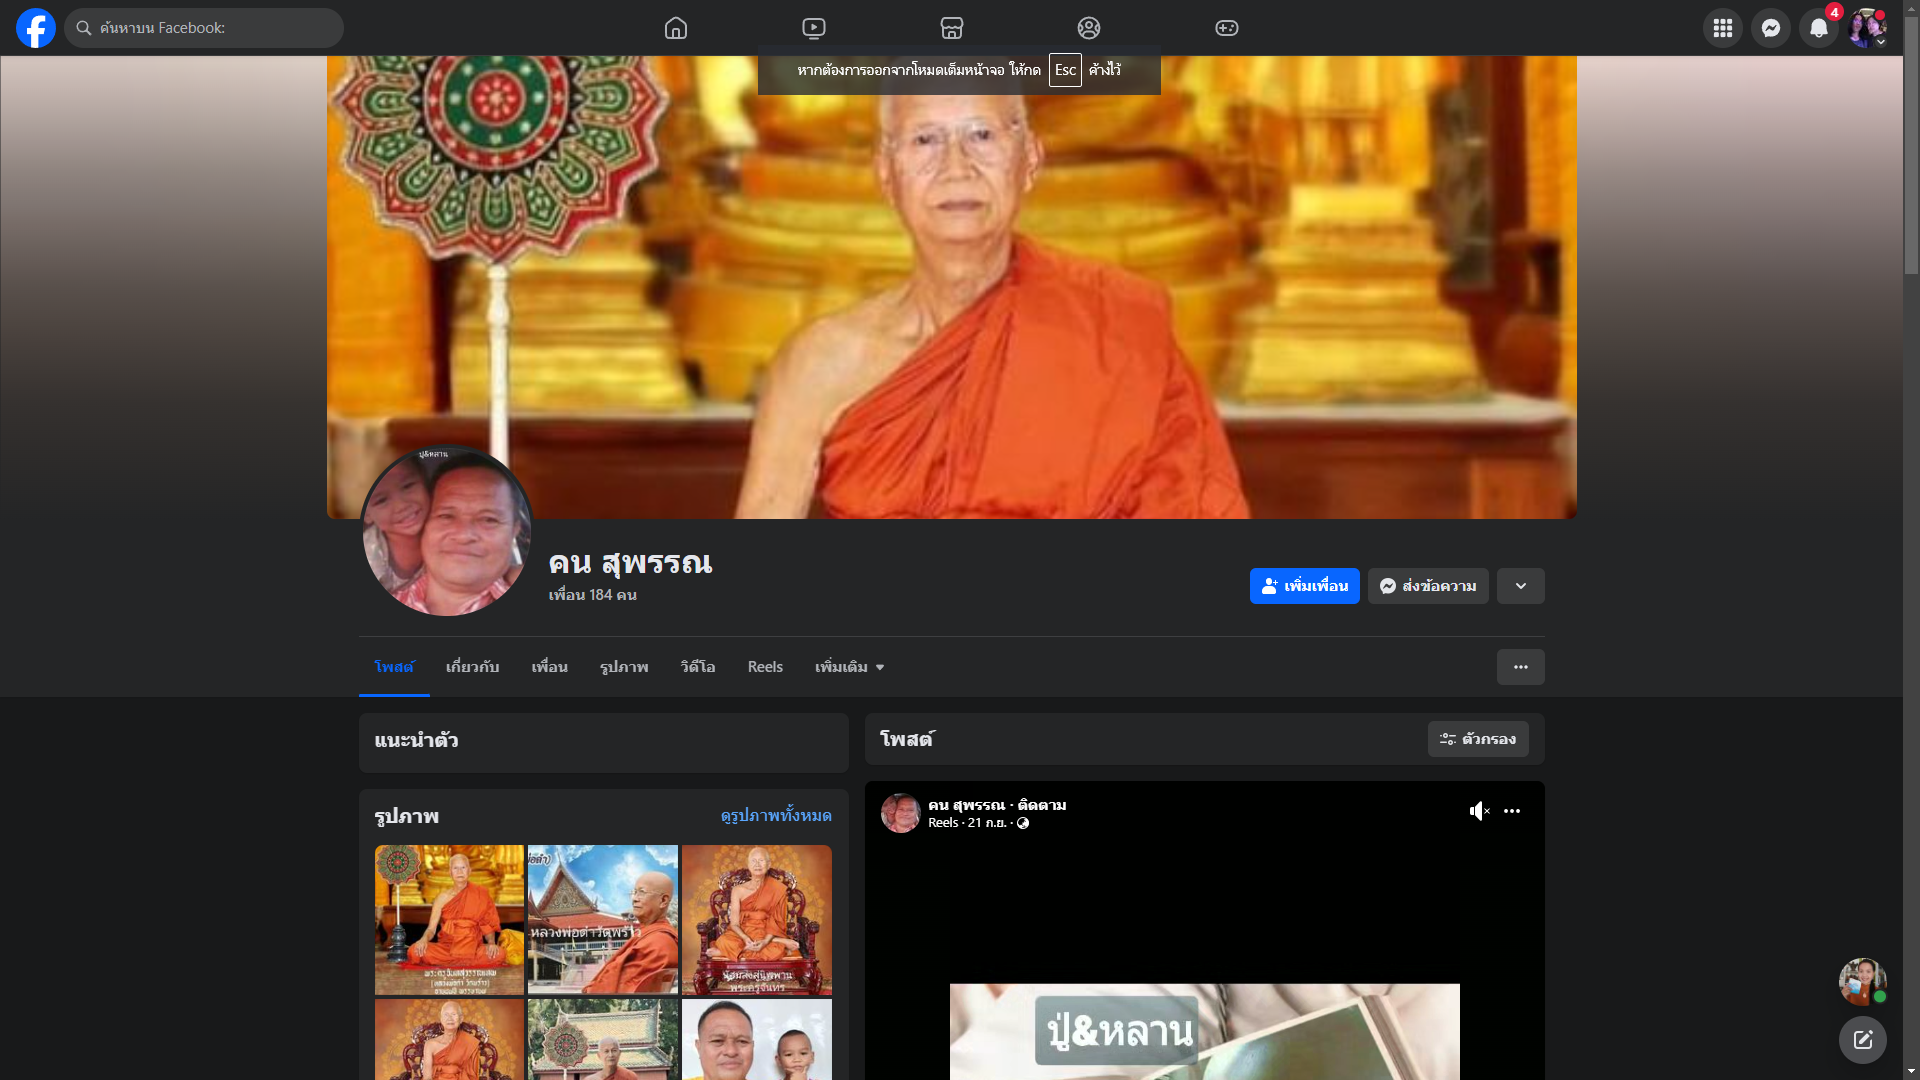This screenshot has width=1920, height=1080.
Task: Open the Marketplace icon
Action: (x=951, y=28)
